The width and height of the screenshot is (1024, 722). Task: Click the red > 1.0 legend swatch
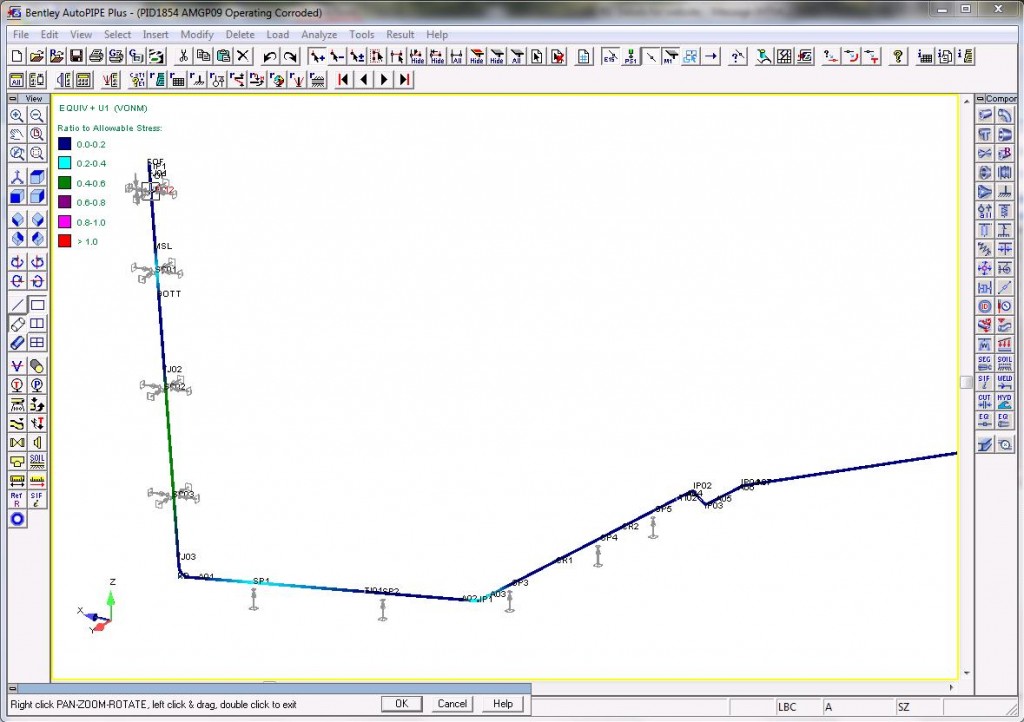click(x=64, y=241)
